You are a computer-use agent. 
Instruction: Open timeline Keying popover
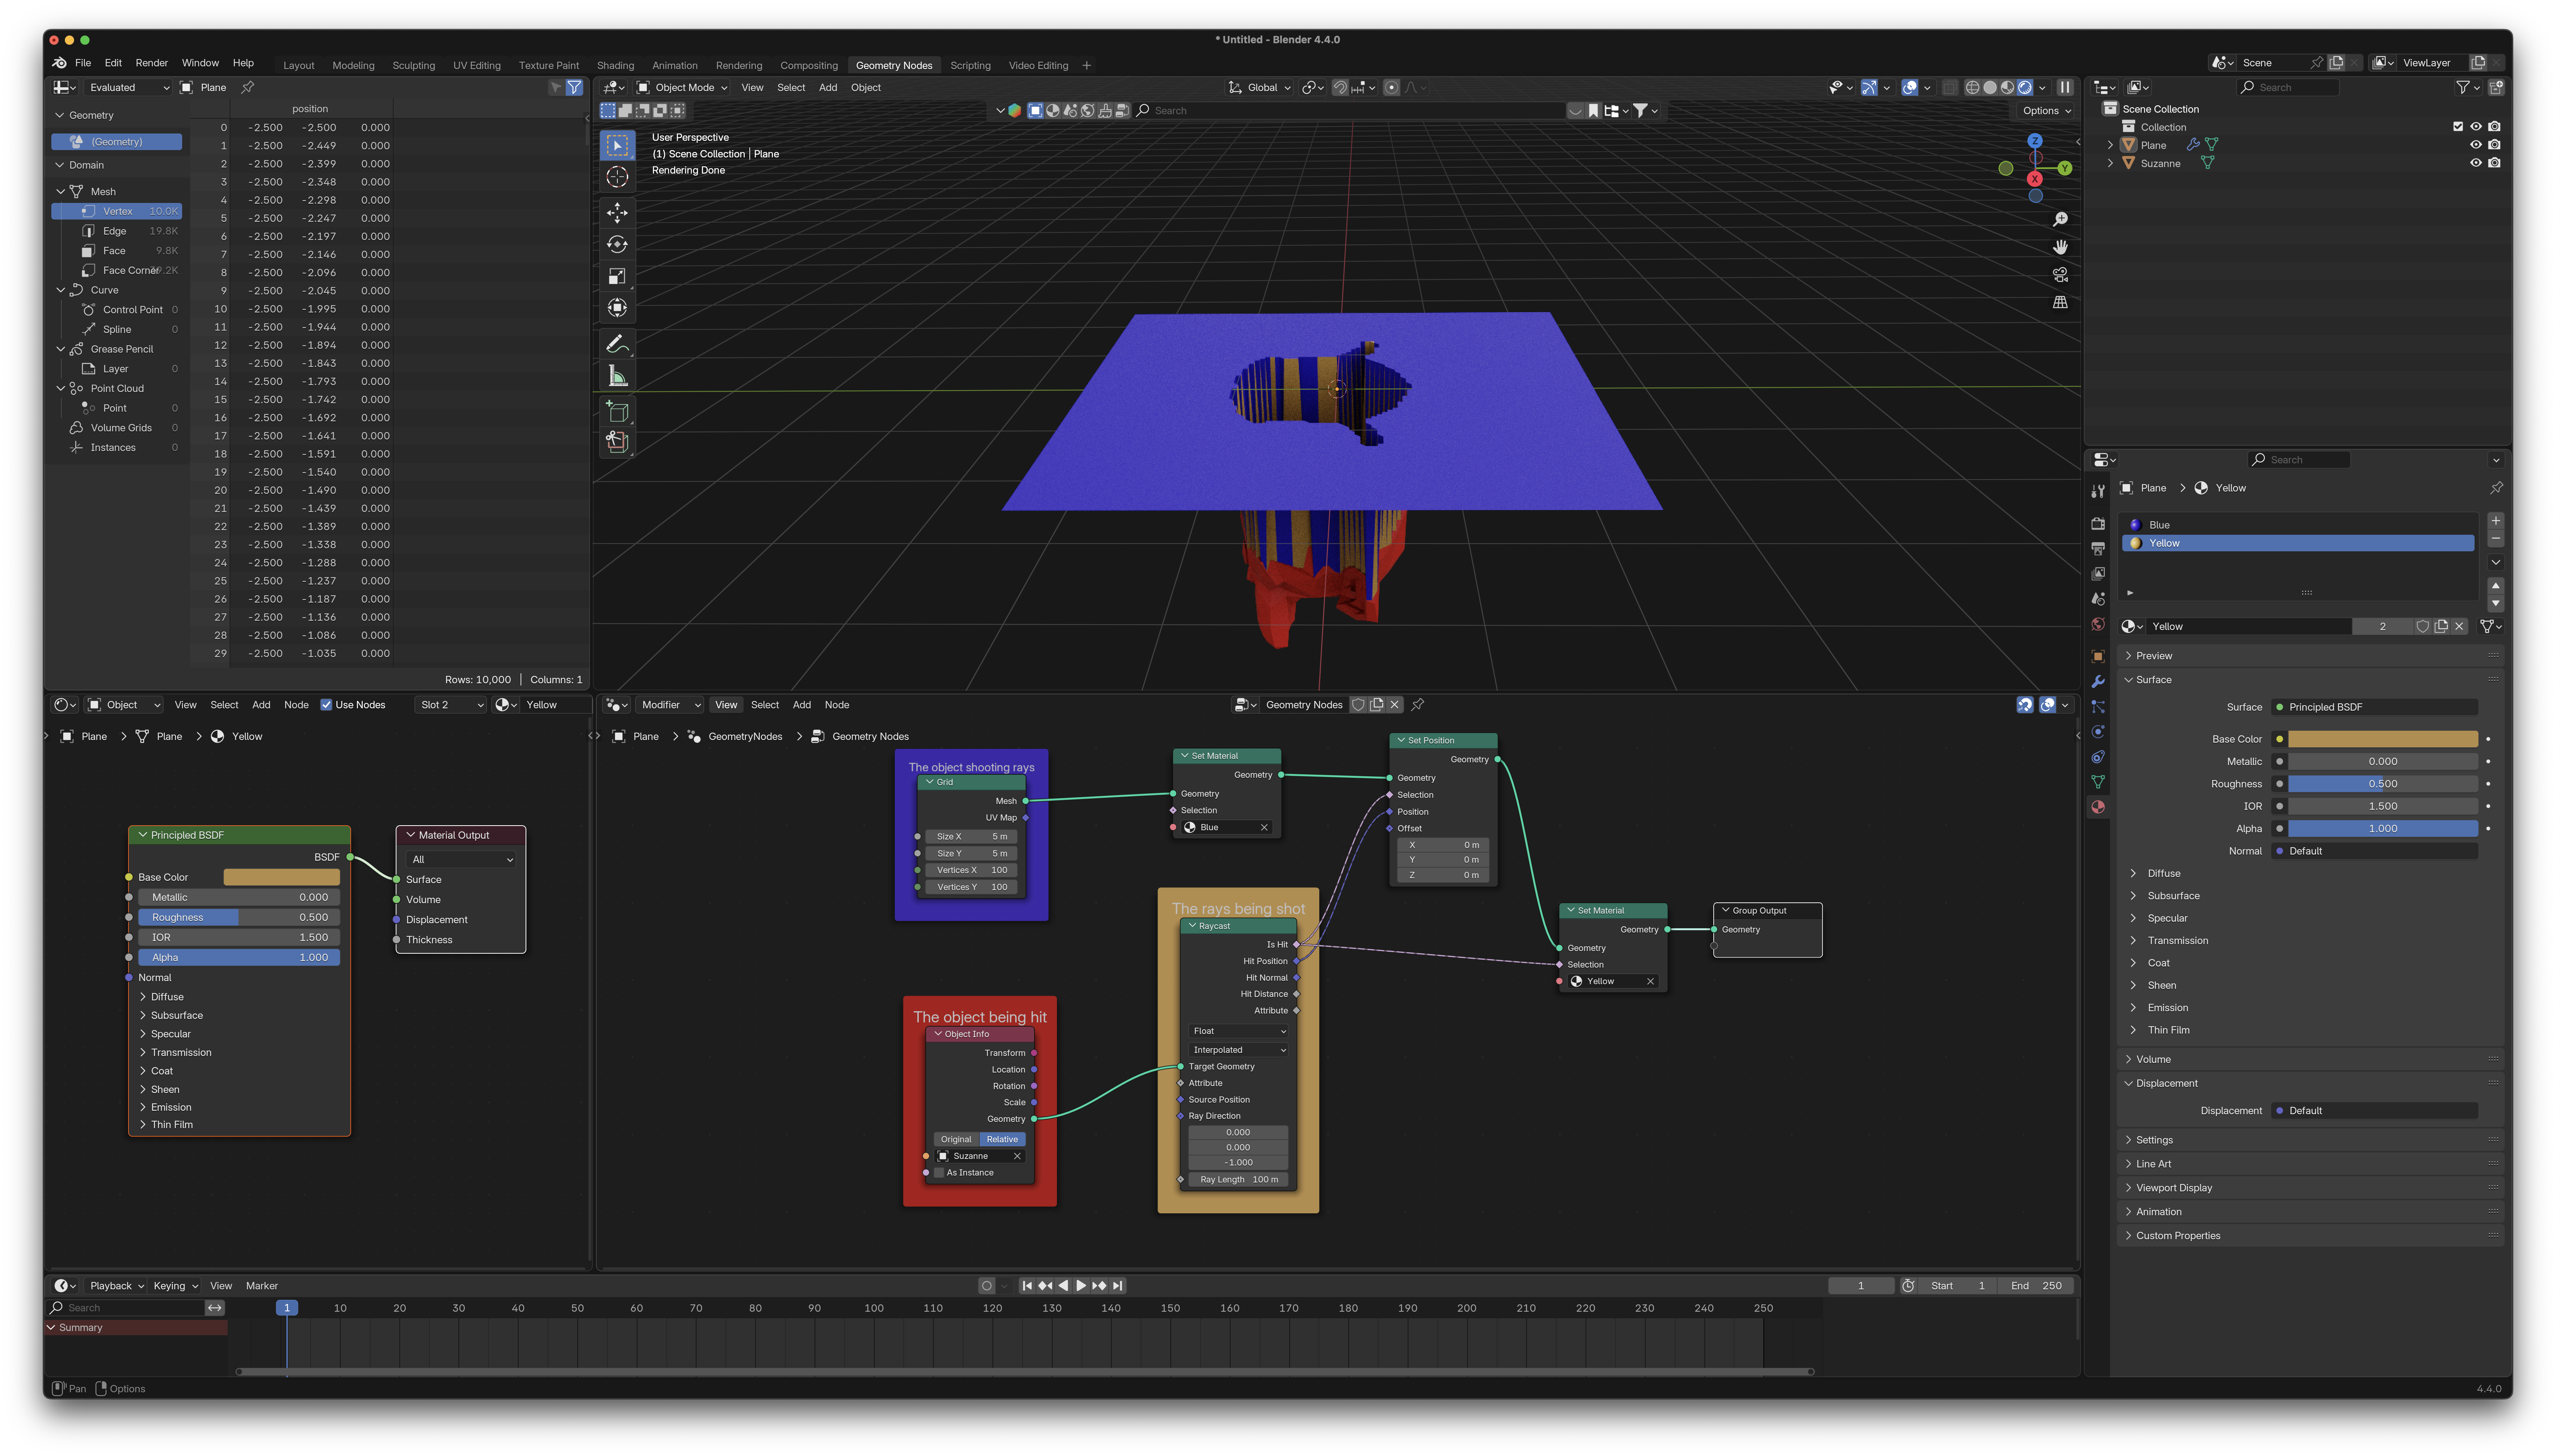click(175, 1286)
